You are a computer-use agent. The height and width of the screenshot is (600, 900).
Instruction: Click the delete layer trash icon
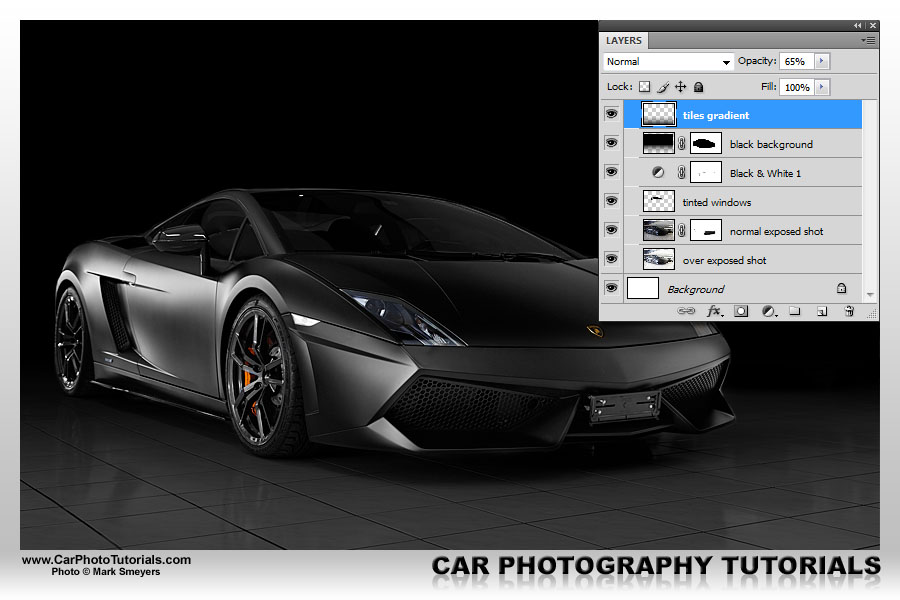point(849,311)
